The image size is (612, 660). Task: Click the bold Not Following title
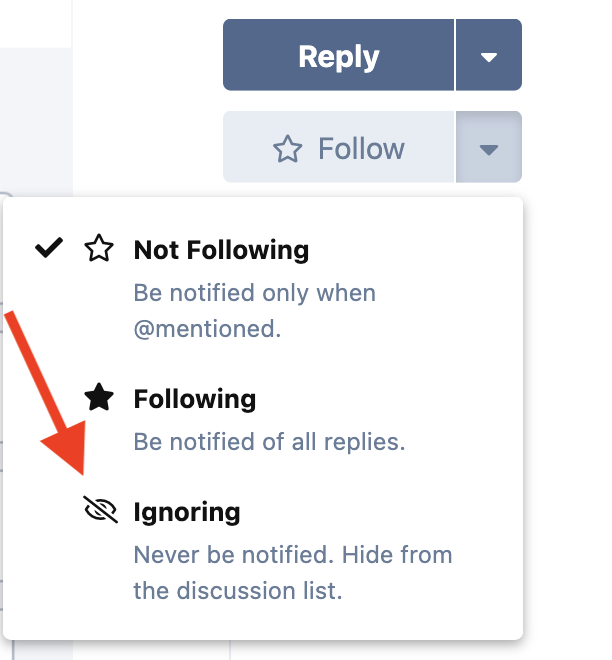click(x=221, y=250)
